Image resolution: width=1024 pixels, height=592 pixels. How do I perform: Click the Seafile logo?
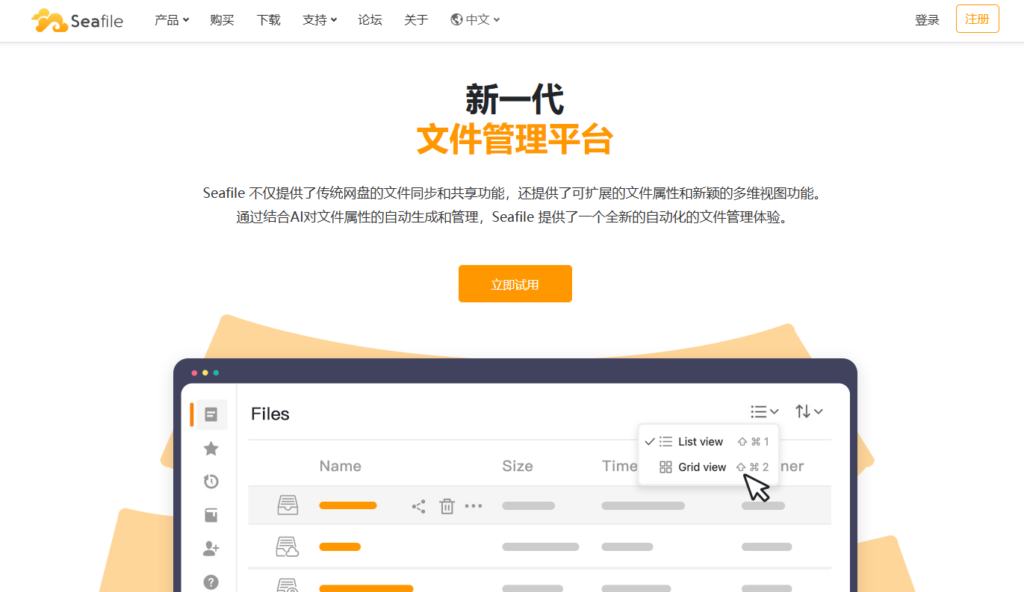tap(77, 20)
